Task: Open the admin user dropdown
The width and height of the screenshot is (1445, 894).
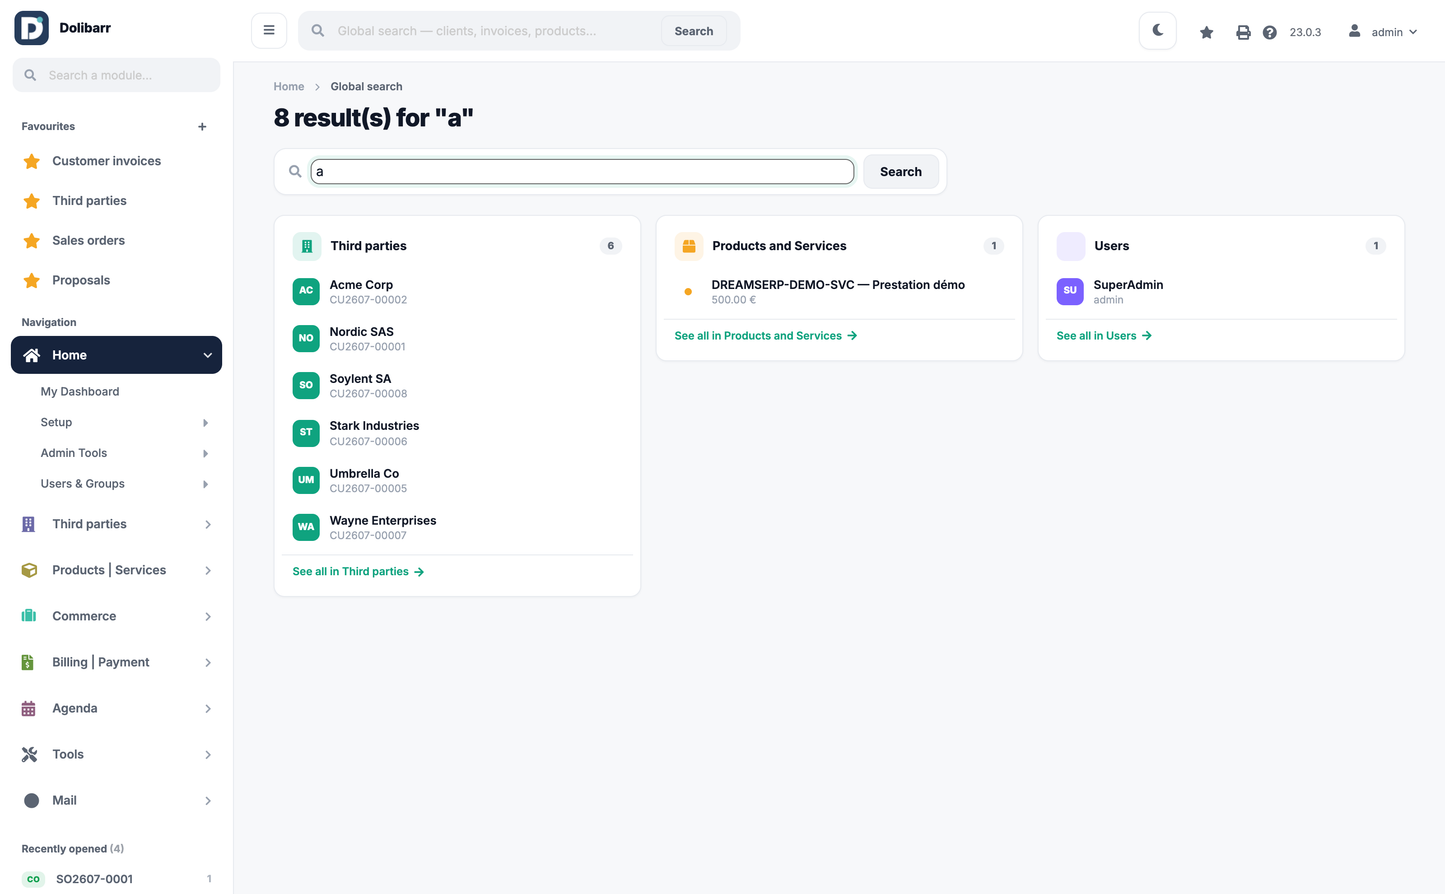Action: [1383, 32]
